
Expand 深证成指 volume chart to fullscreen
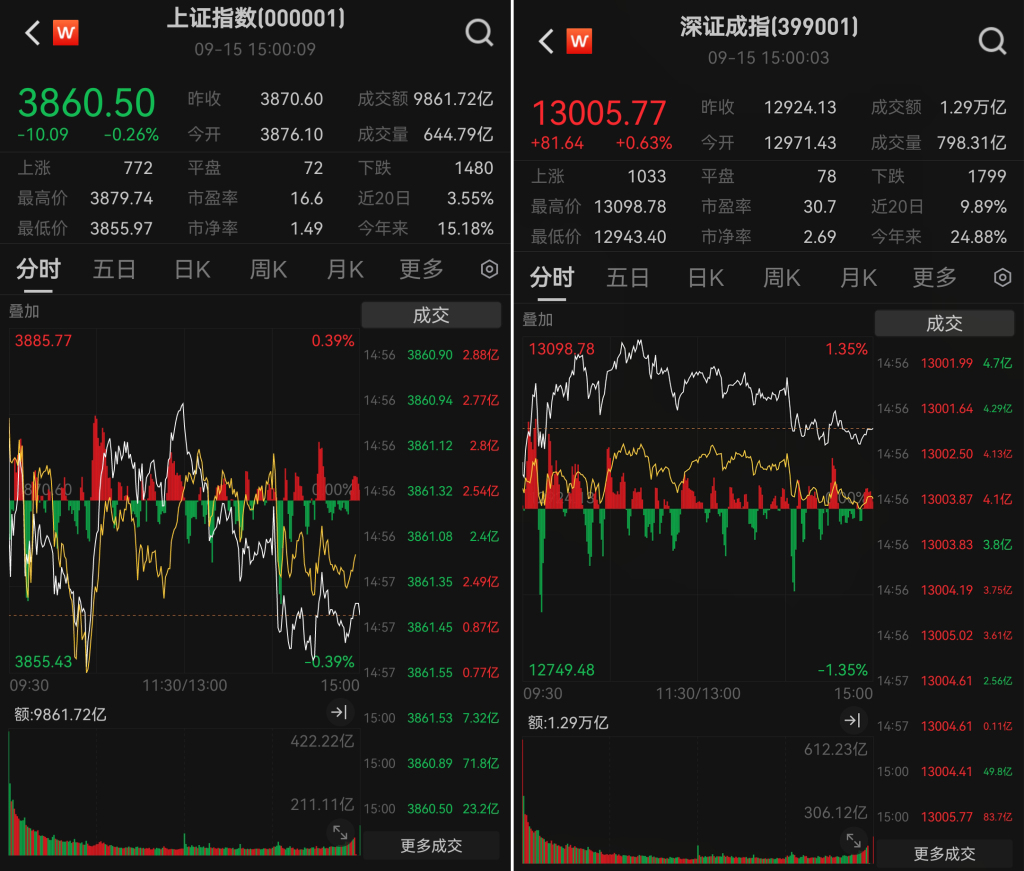coord(853,840)
